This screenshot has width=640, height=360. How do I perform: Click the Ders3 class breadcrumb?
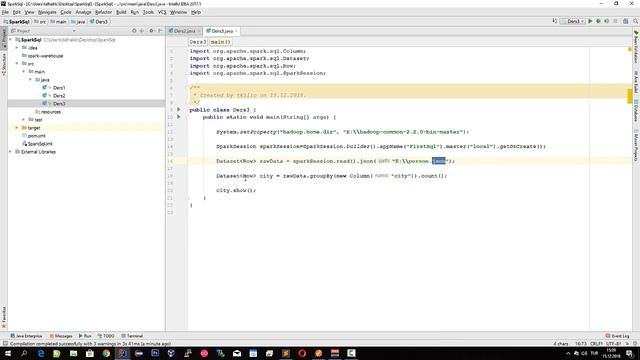pyautogui.click(x=198, y=42)
